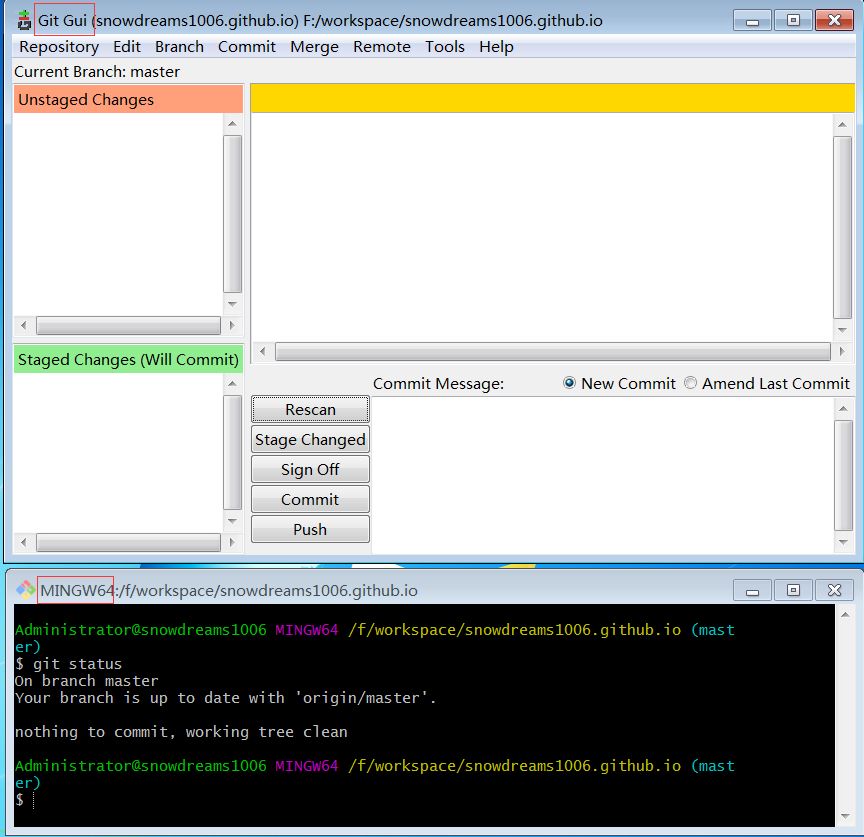
Task: Open the Branch menu
Action: click(x=179, y=47)
